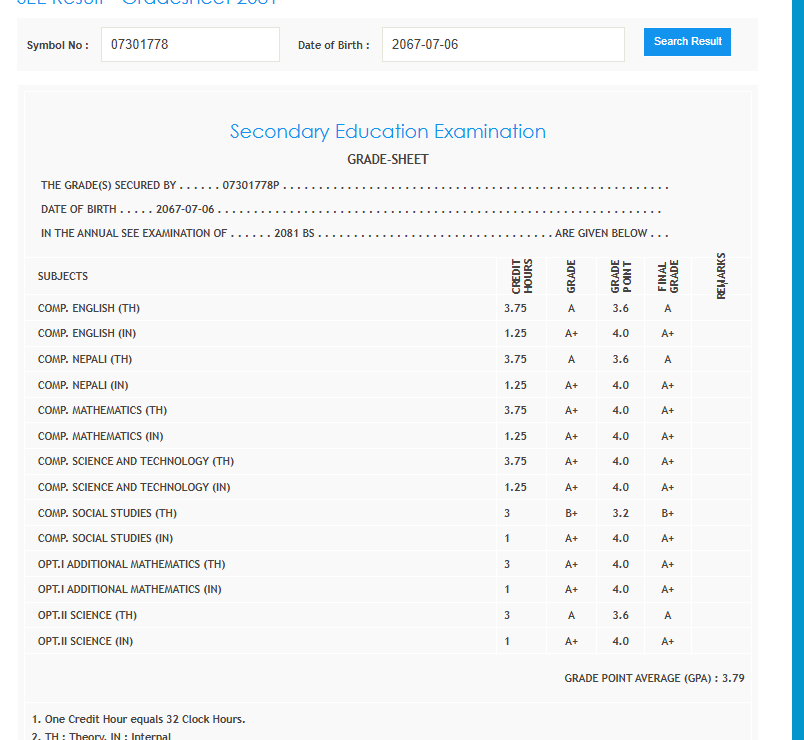Click OPT.I ADDITIONAL MATHEMATICS (IN) subject
This screenshot has height=740, width=804.
point(130,590)
